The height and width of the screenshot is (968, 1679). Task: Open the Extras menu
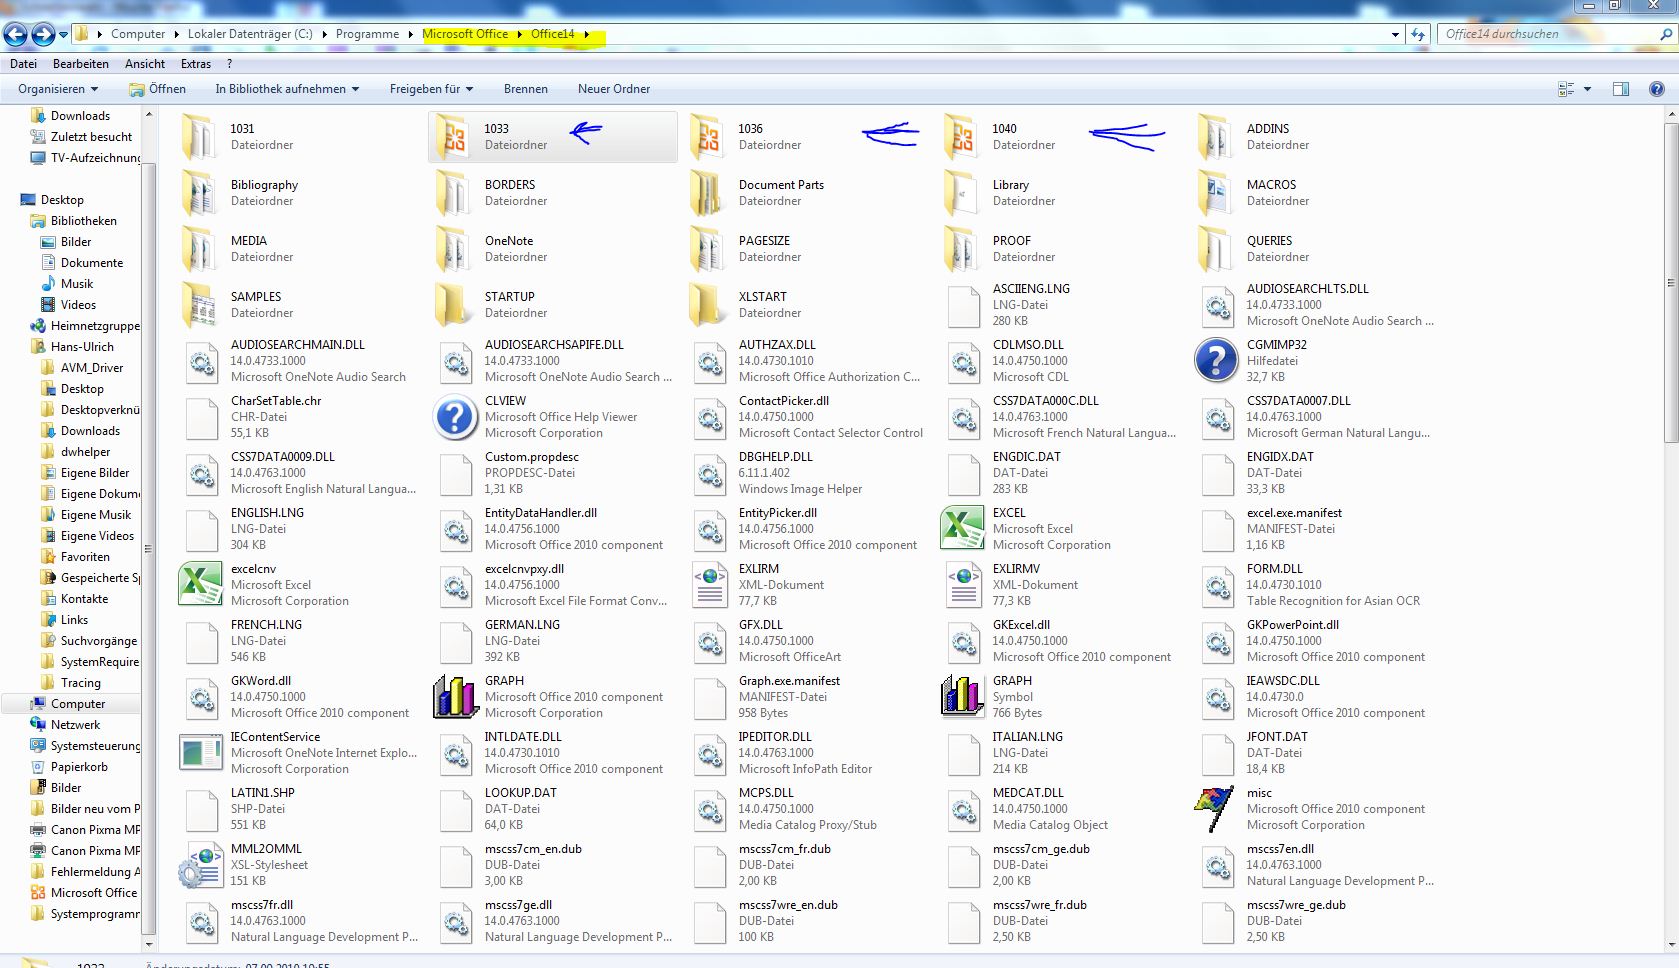coord(196,64)
